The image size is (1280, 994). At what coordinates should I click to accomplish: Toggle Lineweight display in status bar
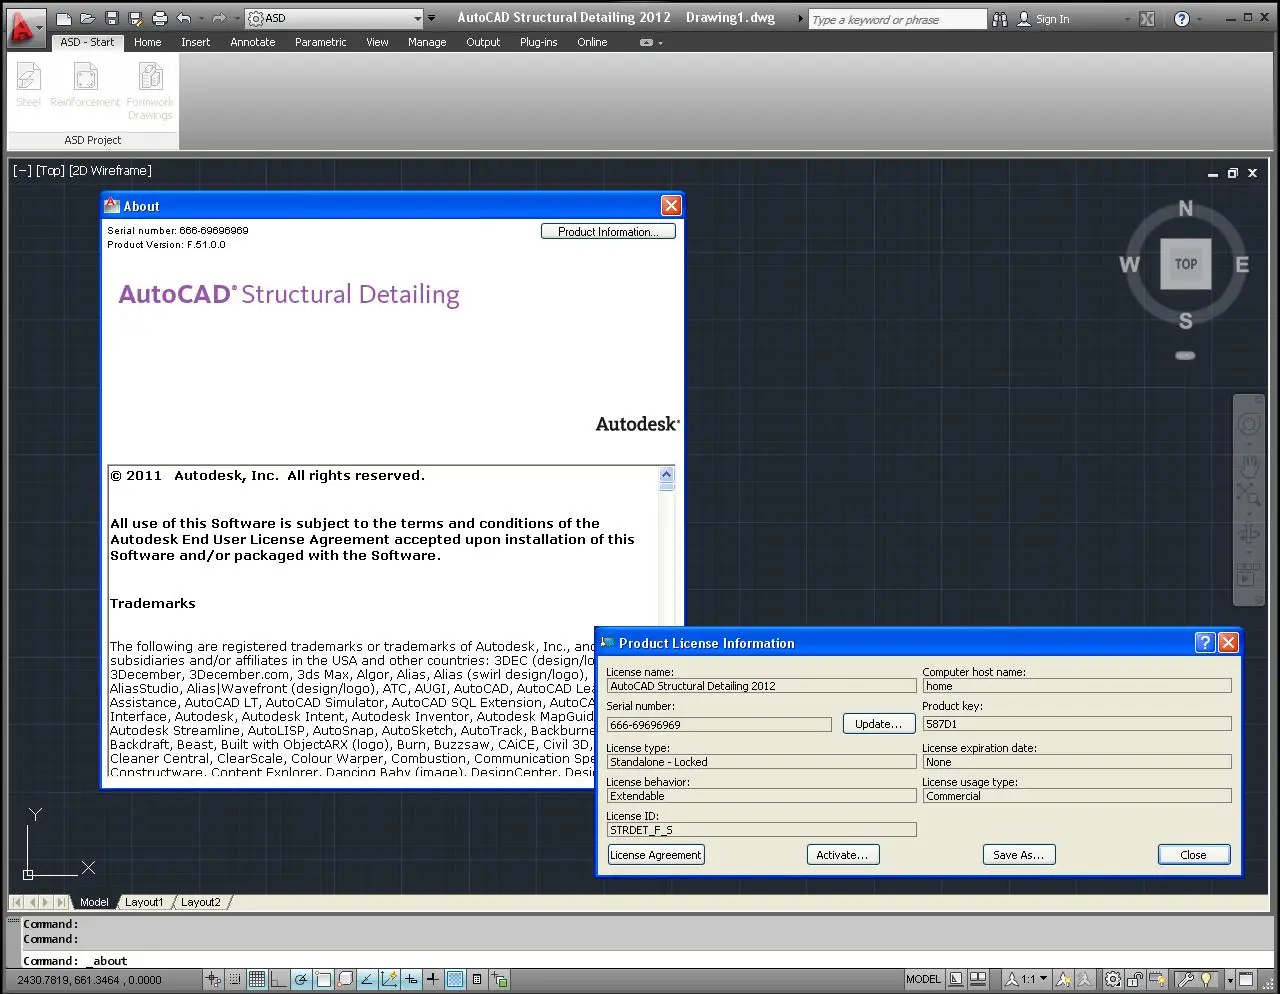pos(433,979)
